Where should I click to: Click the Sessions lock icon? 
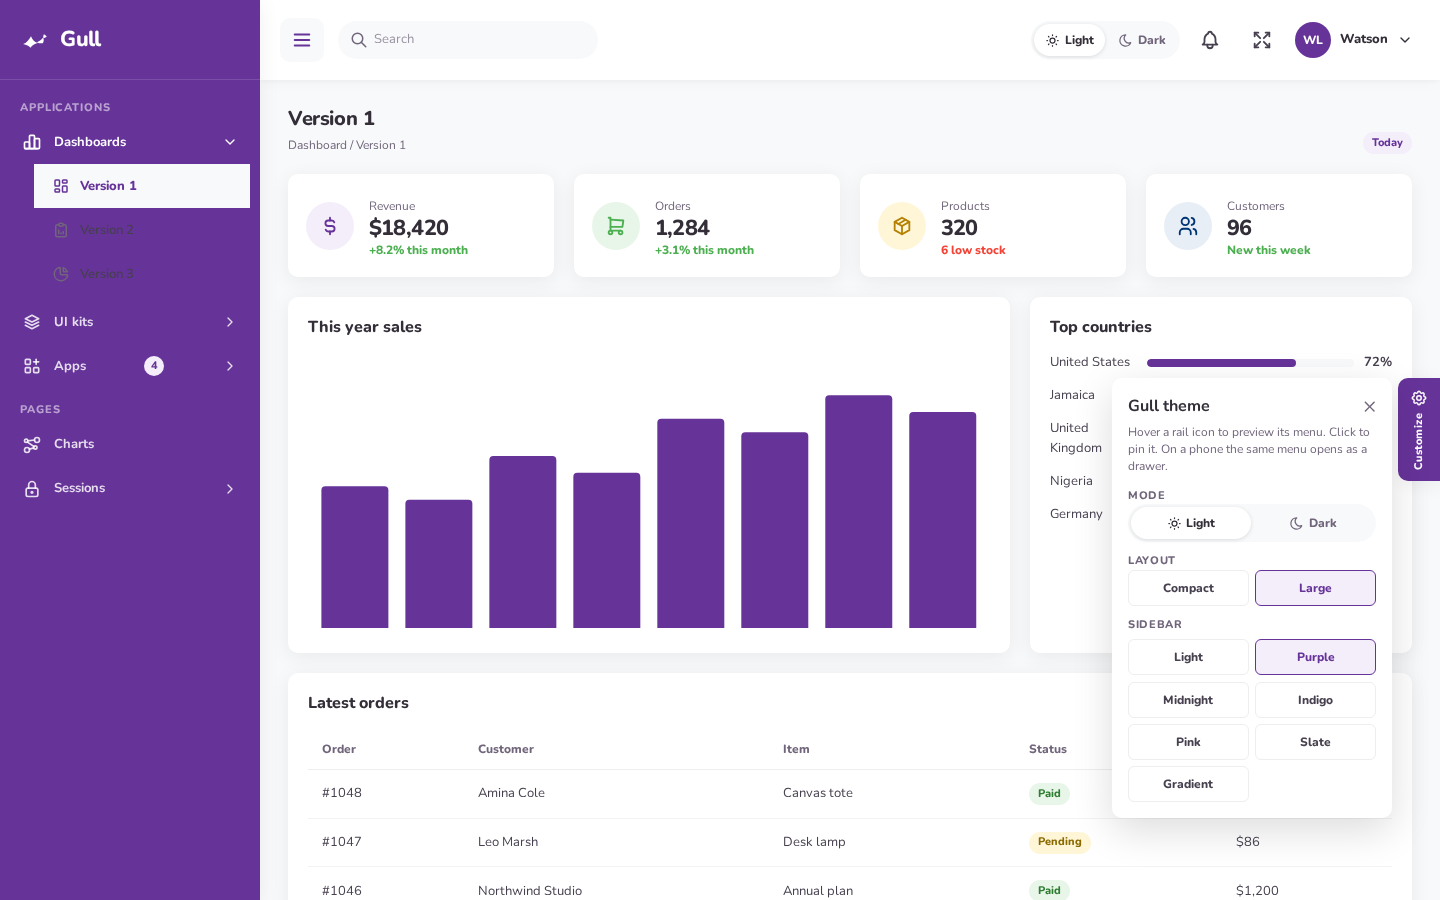32,488
